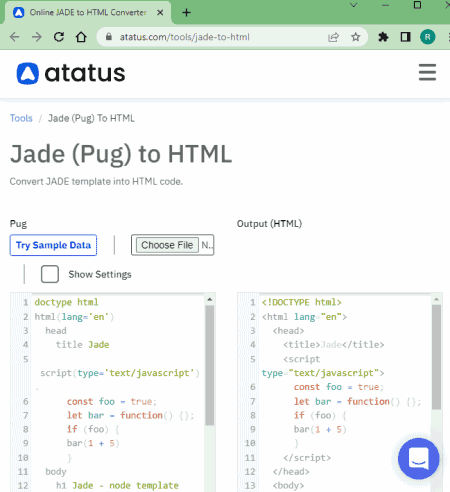The image size is (450, 492).
Task: Open the Extensions puzzle icon
Action: (x=383, y=37)
